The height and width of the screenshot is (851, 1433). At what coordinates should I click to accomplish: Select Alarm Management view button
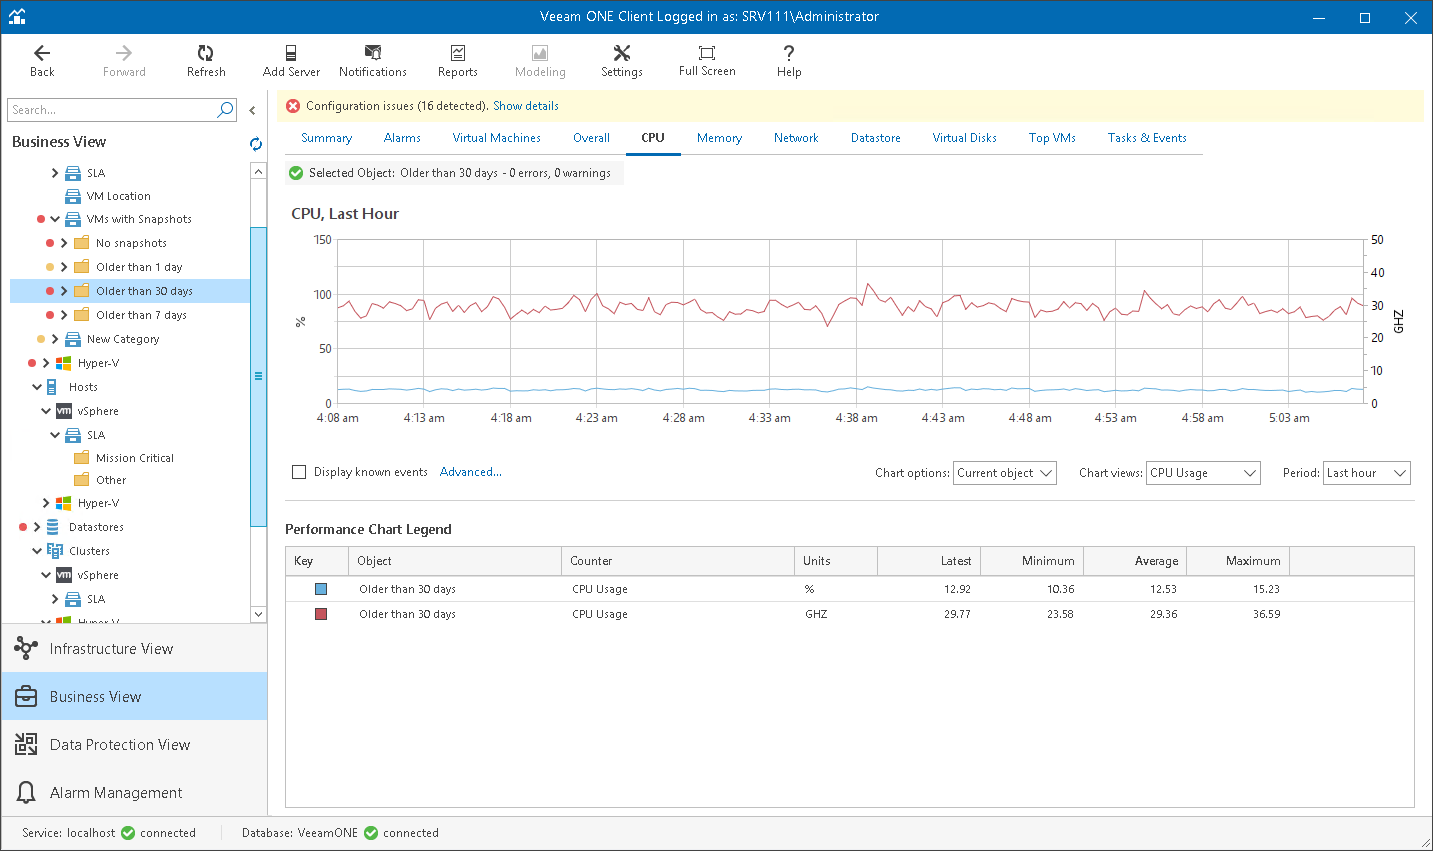(134, 792)
